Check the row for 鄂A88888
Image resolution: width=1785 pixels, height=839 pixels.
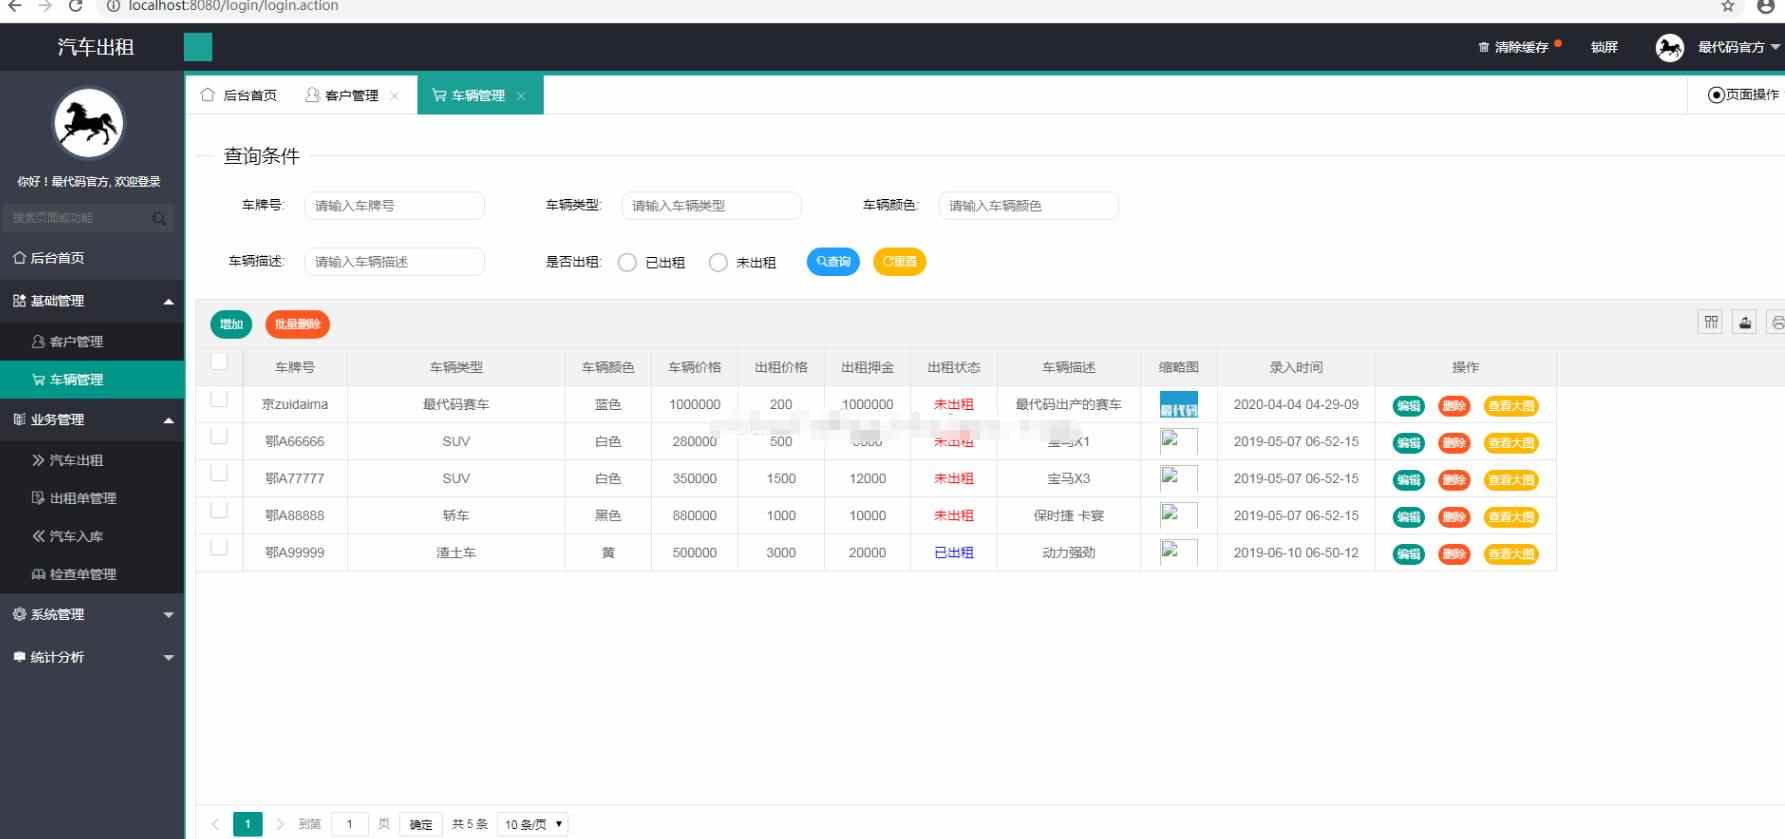219,510
